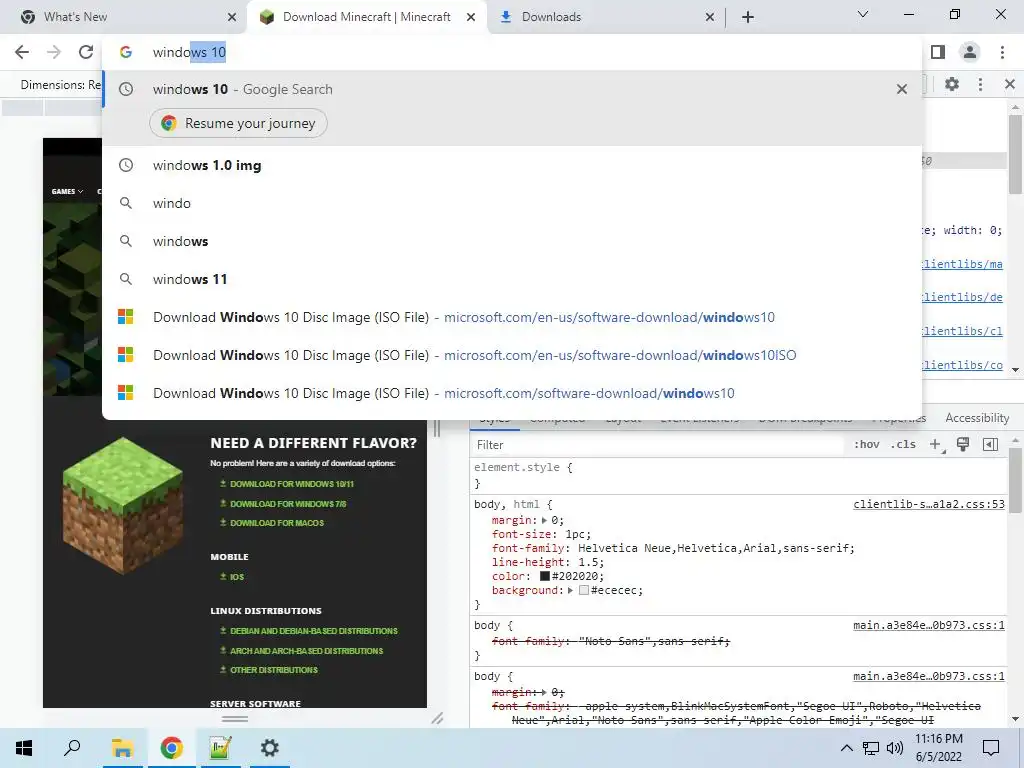Open File Explorer from the taskbar
1024x768 pixels.
click(x=122, y=748)
